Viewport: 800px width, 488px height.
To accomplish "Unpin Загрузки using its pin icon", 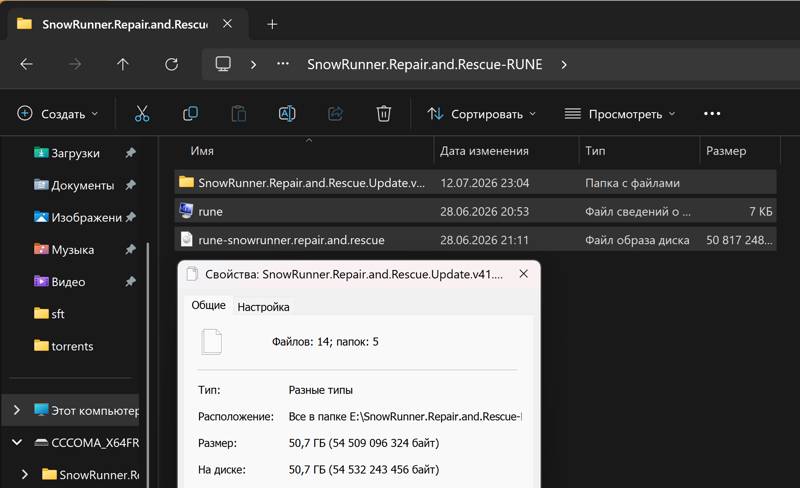I will tap(131, 152).
